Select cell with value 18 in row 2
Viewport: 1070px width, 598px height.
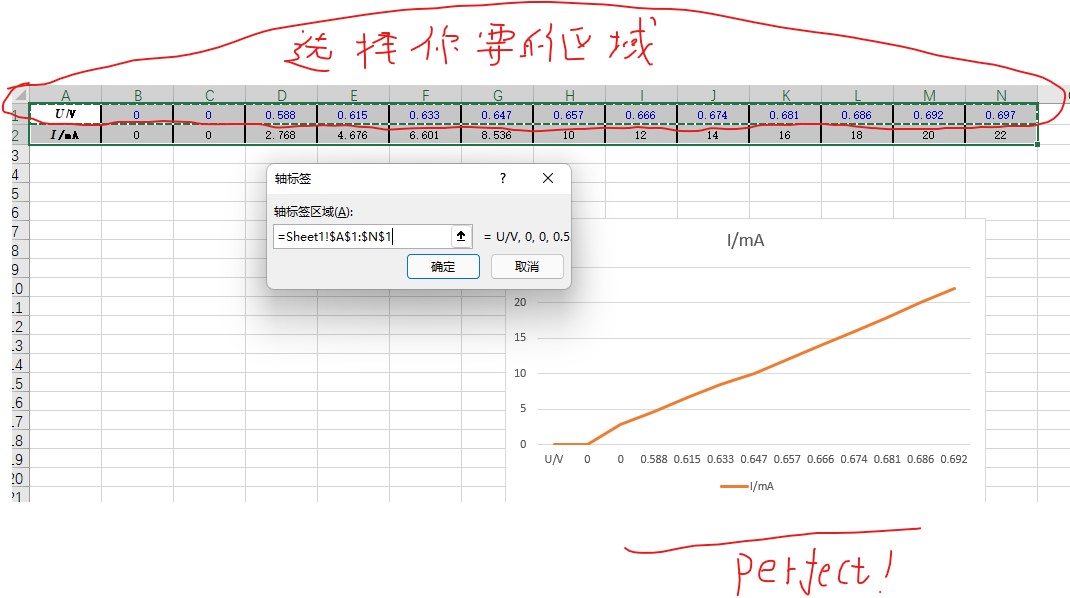[857, 135]
